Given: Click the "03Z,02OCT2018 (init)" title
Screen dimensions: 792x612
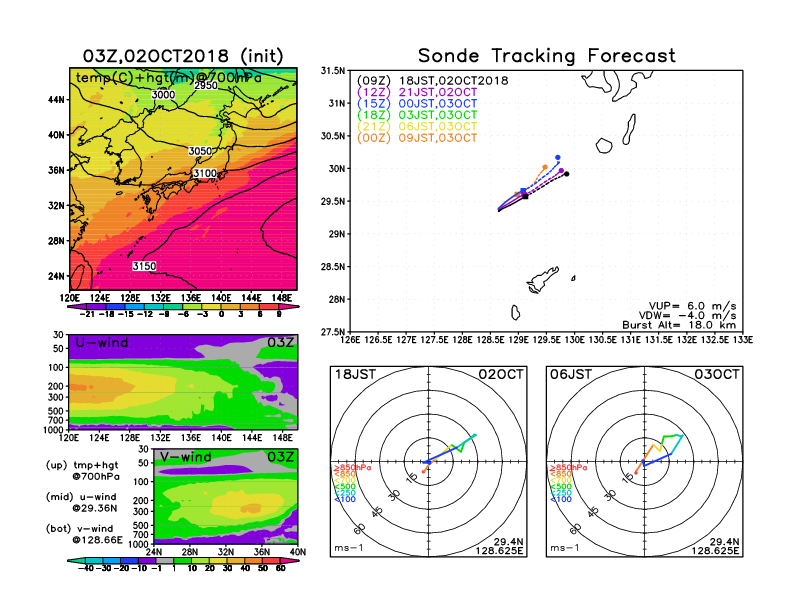Looking at the screenshot, I should tap(183, 56).
